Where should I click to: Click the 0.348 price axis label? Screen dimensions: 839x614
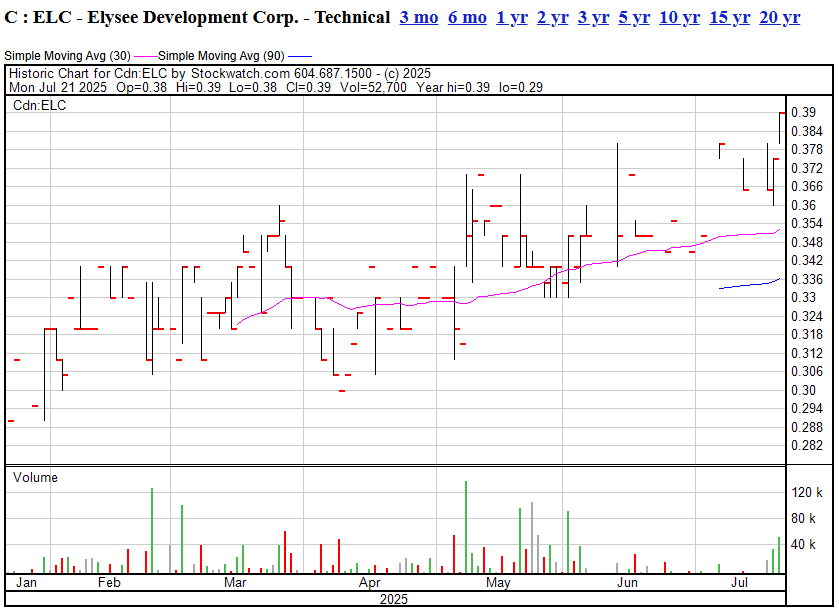(x=807, y=242)
